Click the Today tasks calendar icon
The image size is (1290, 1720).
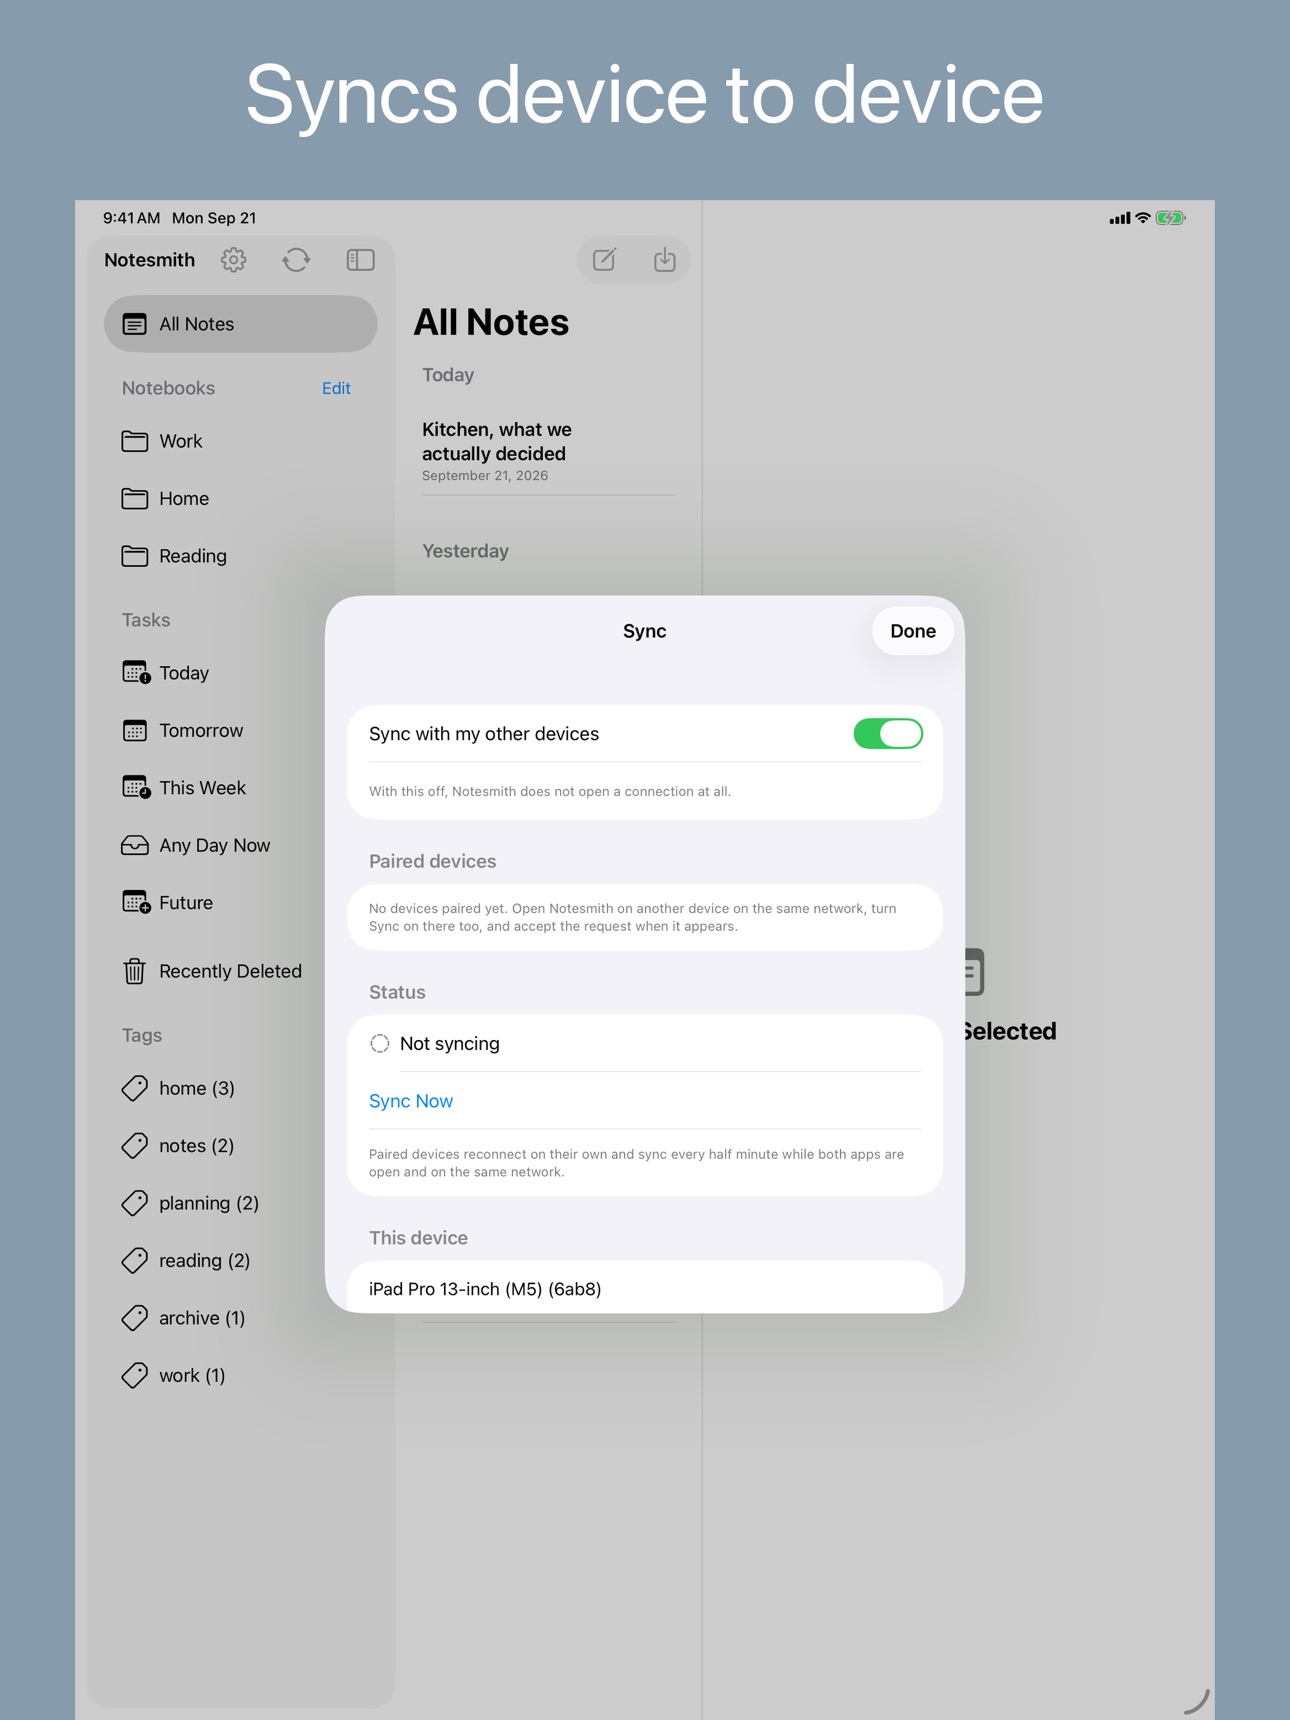pos(136,673)
